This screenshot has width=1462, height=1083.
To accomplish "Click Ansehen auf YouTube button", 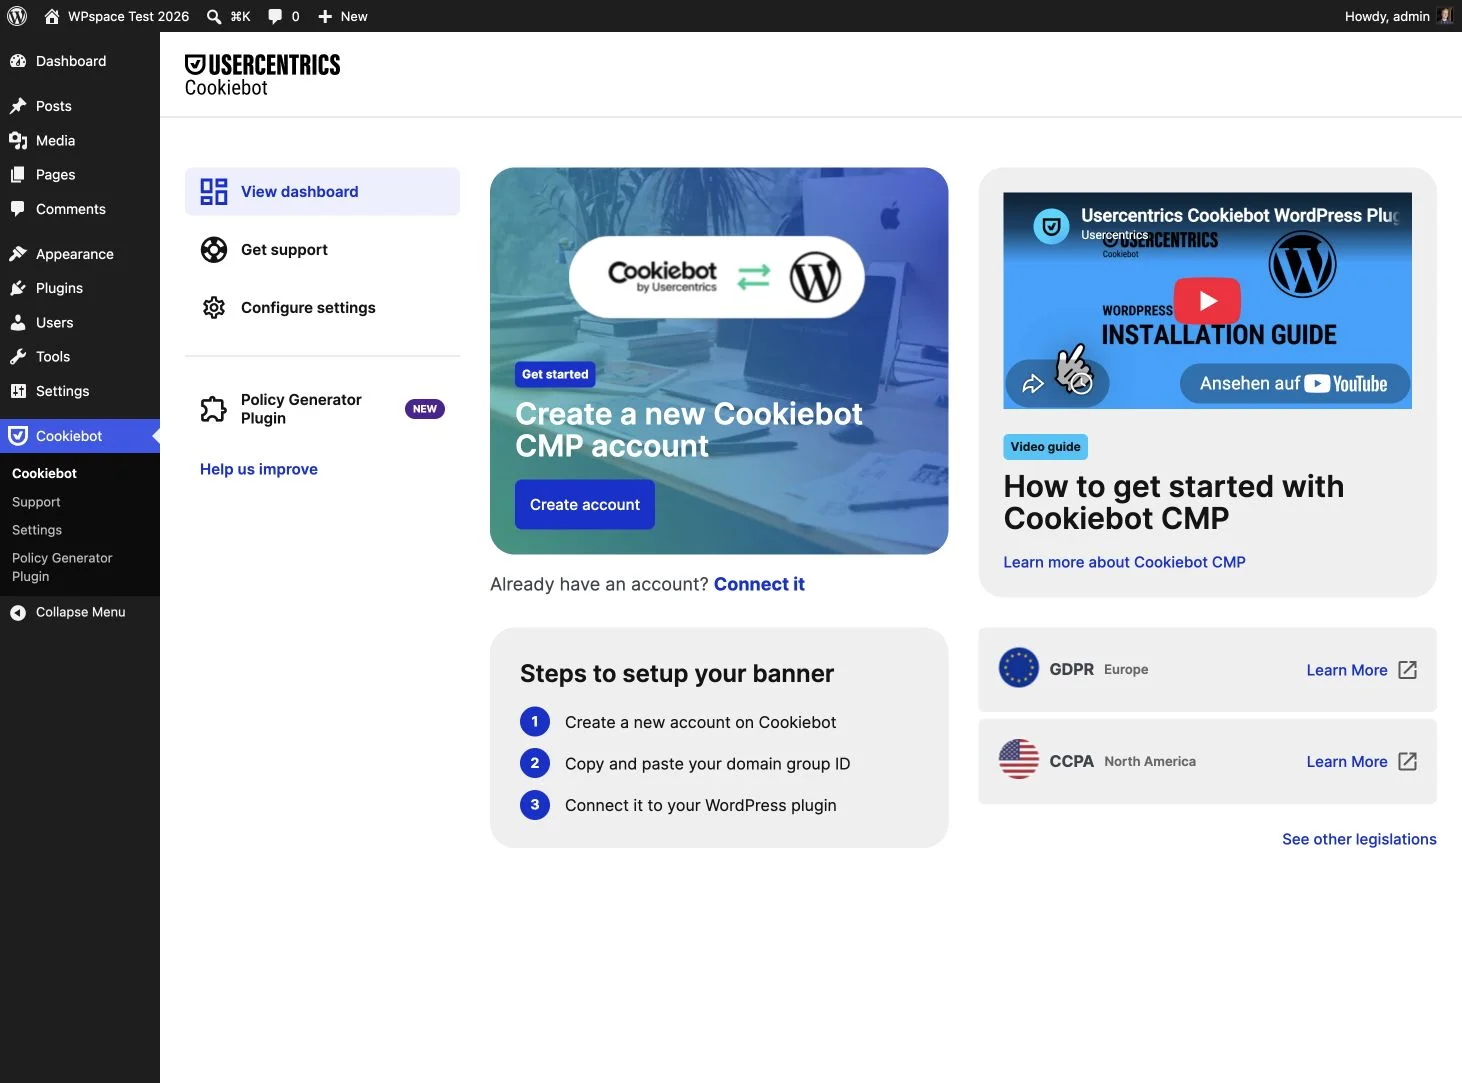I will [x=1295, y=384].
